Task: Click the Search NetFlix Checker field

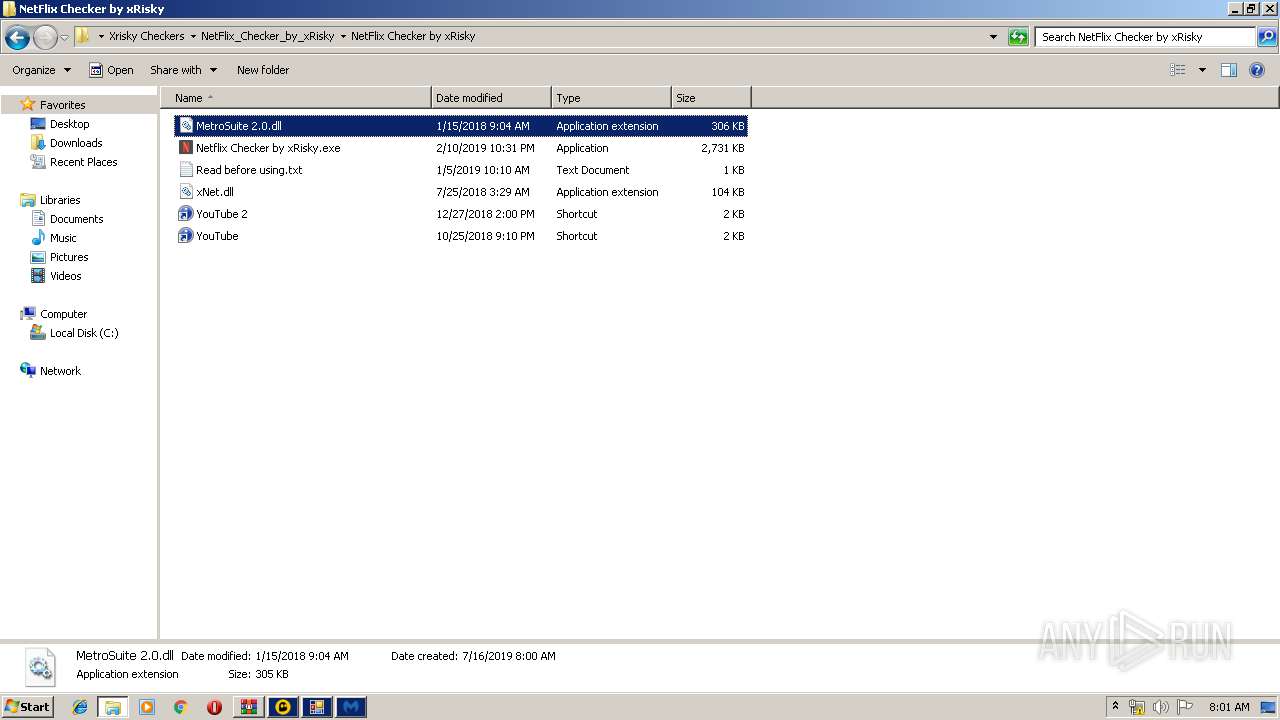Action: point(1145,37)
